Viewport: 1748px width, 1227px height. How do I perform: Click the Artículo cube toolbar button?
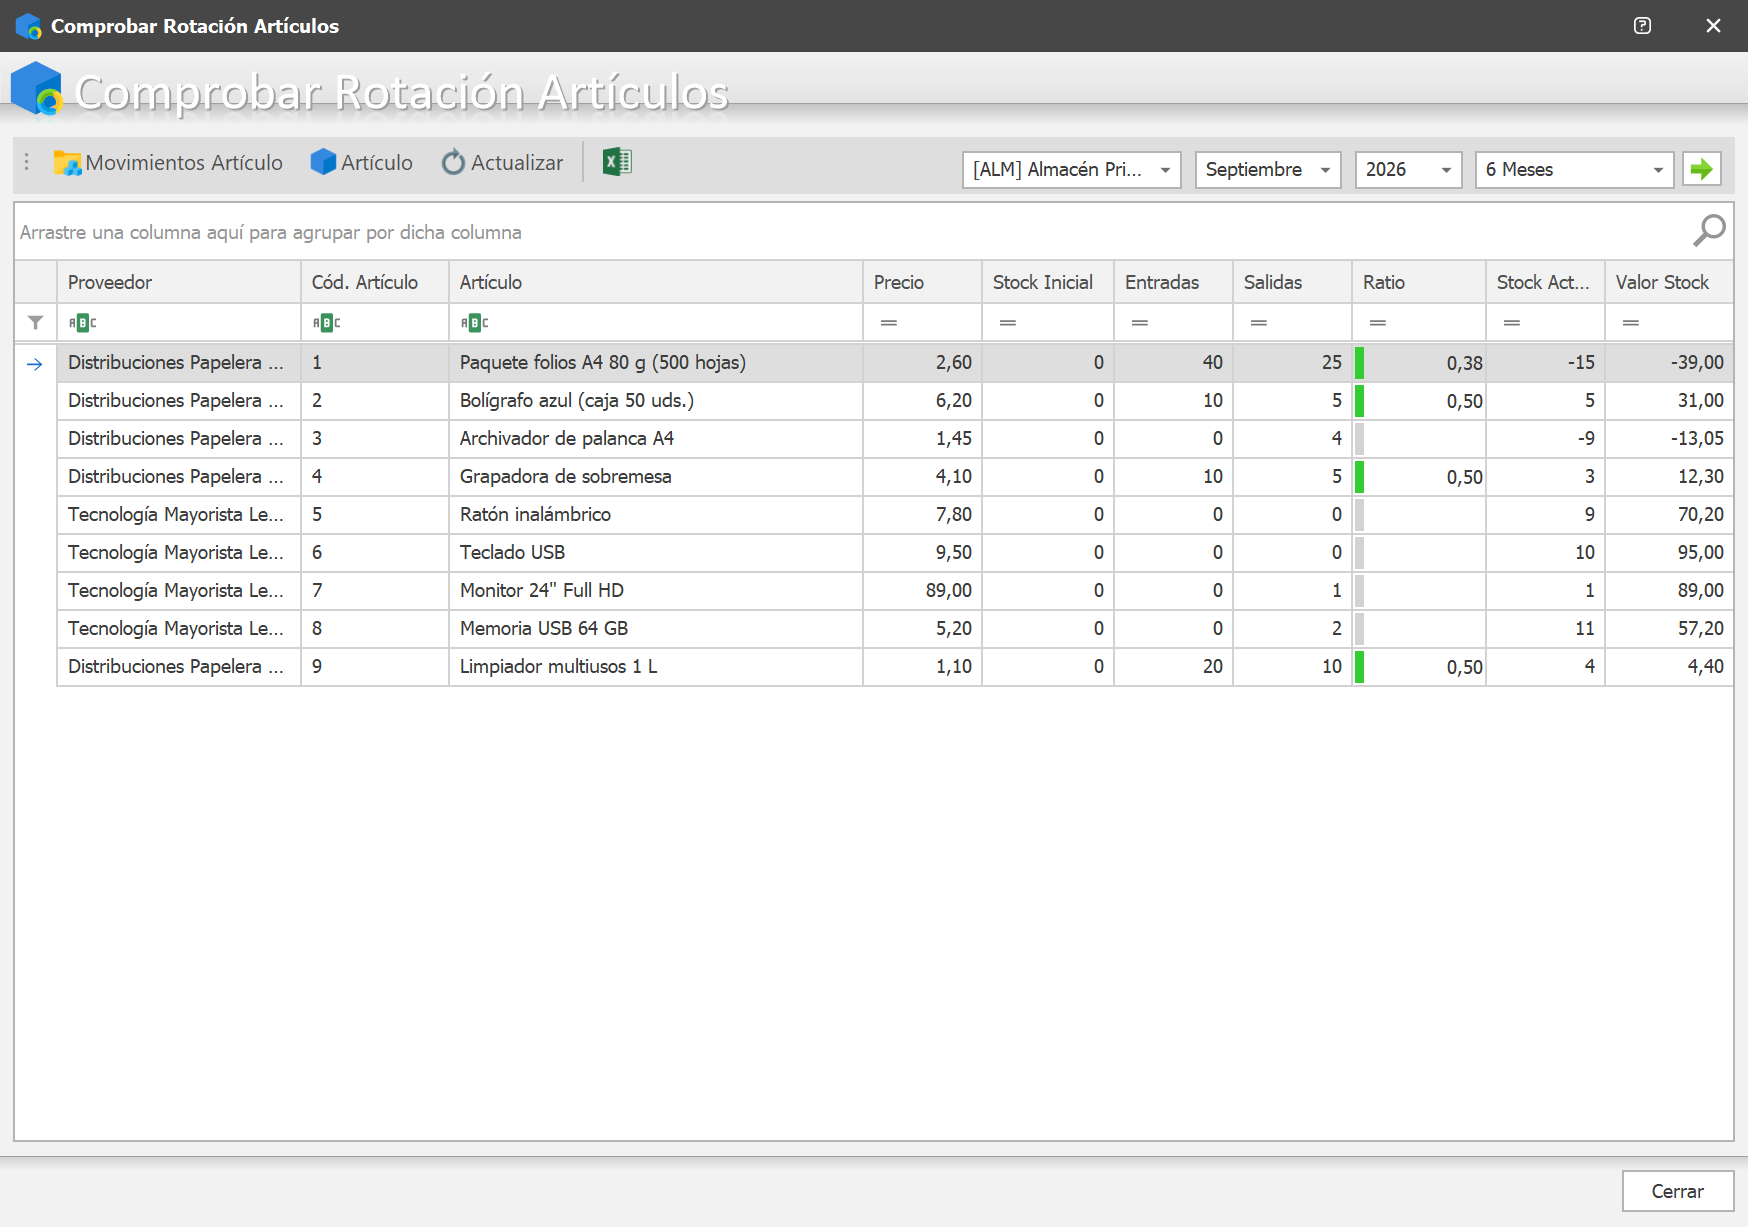coord(361,163)
